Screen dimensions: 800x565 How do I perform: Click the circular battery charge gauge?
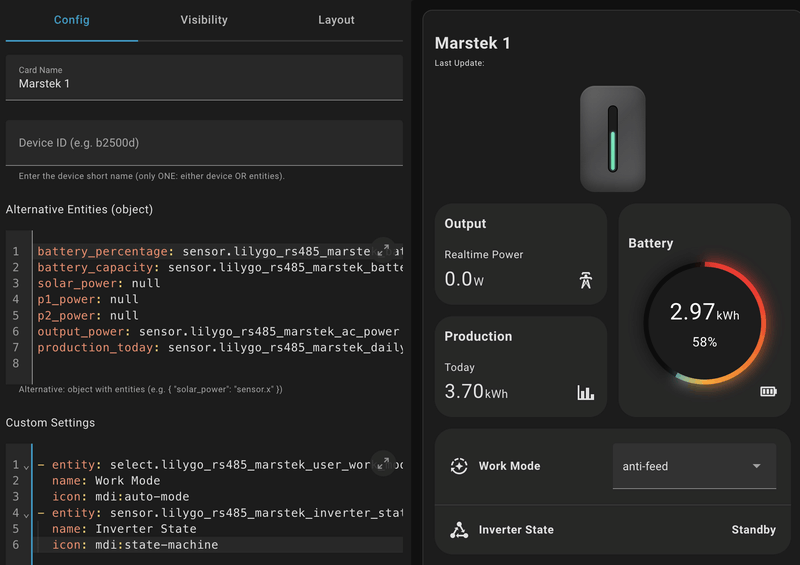click(705, 323)
